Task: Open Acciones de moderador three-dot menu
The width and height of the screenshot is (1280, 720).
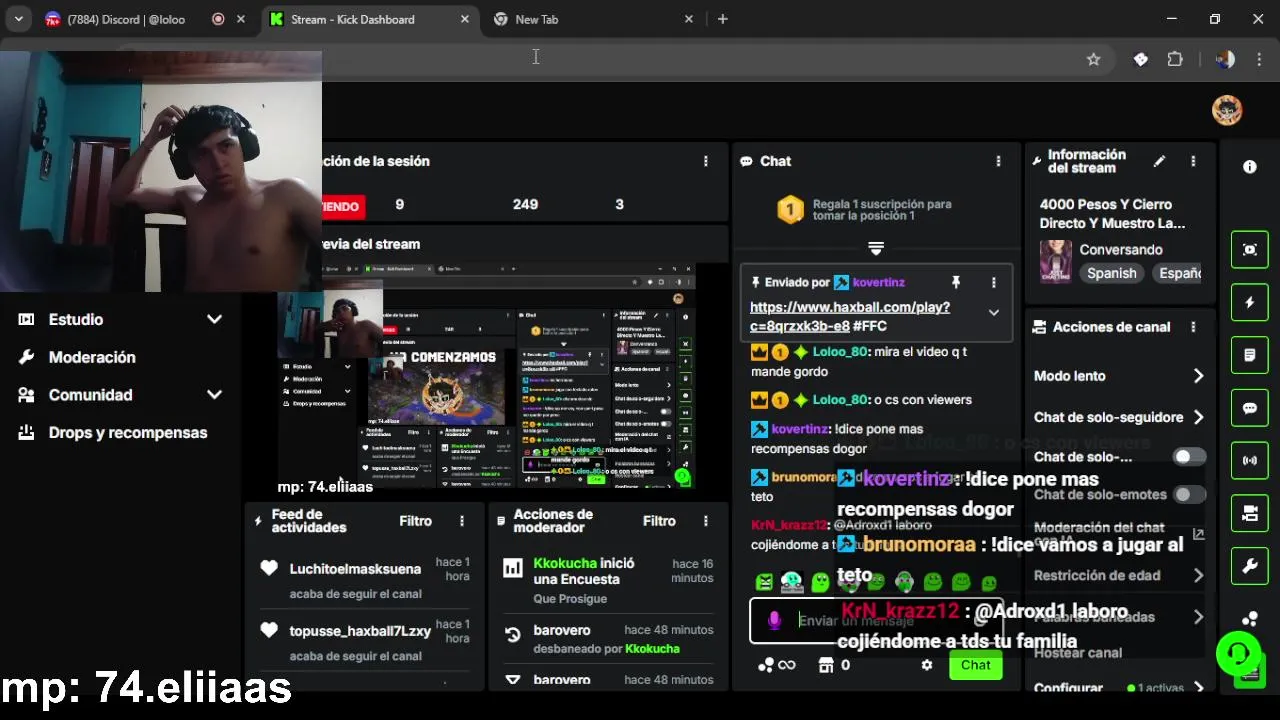Action: coord(706,521)
